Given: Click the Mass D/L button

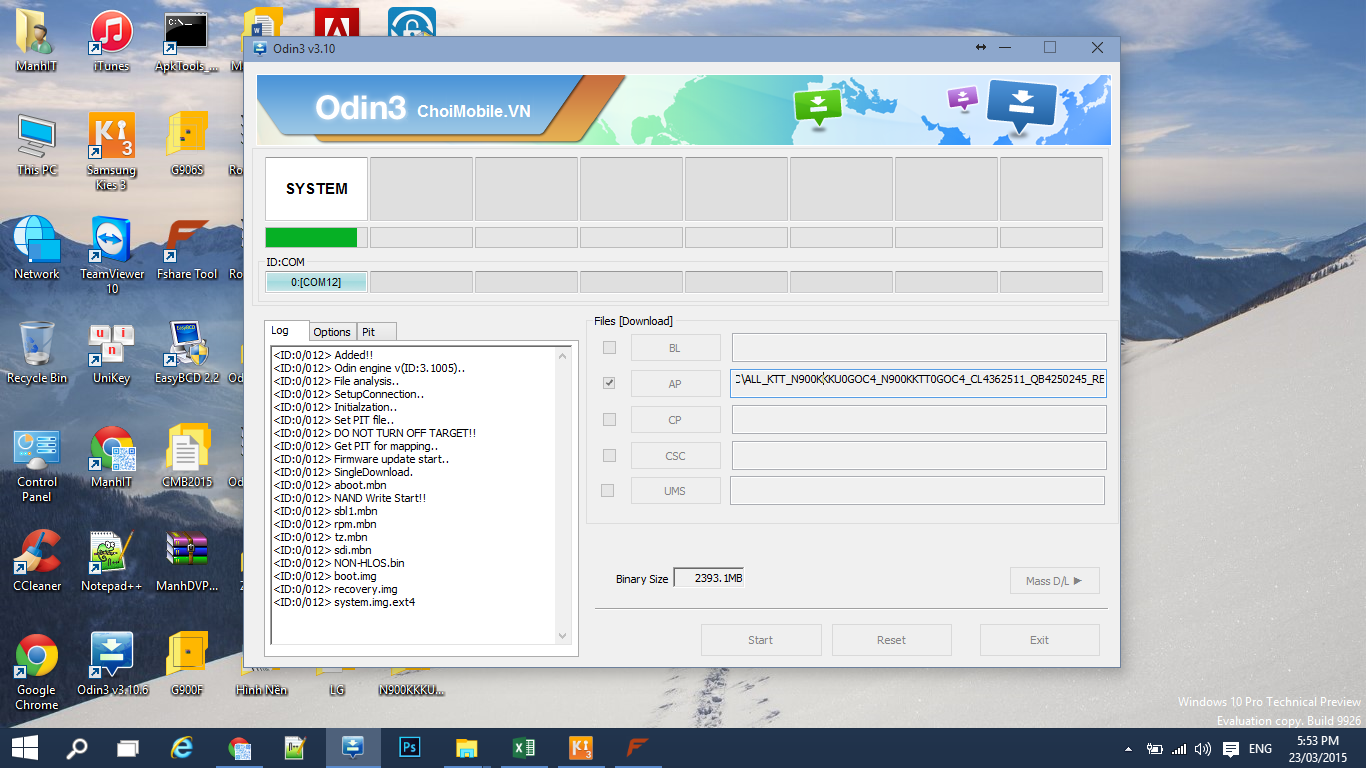Looking at the screenshot, I should click(1054, 581).
